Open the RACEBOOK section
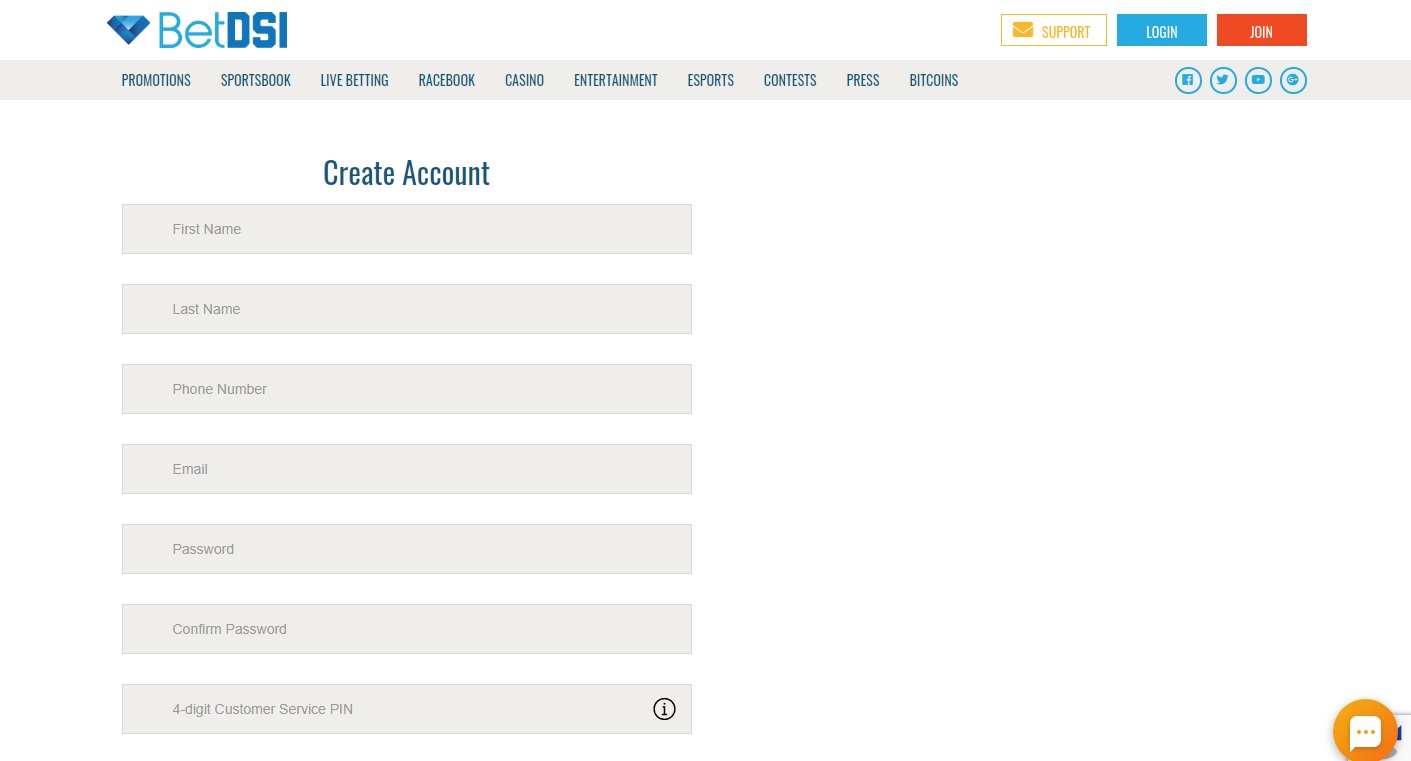Screen dimensions: 1411x761 point(447,80)
